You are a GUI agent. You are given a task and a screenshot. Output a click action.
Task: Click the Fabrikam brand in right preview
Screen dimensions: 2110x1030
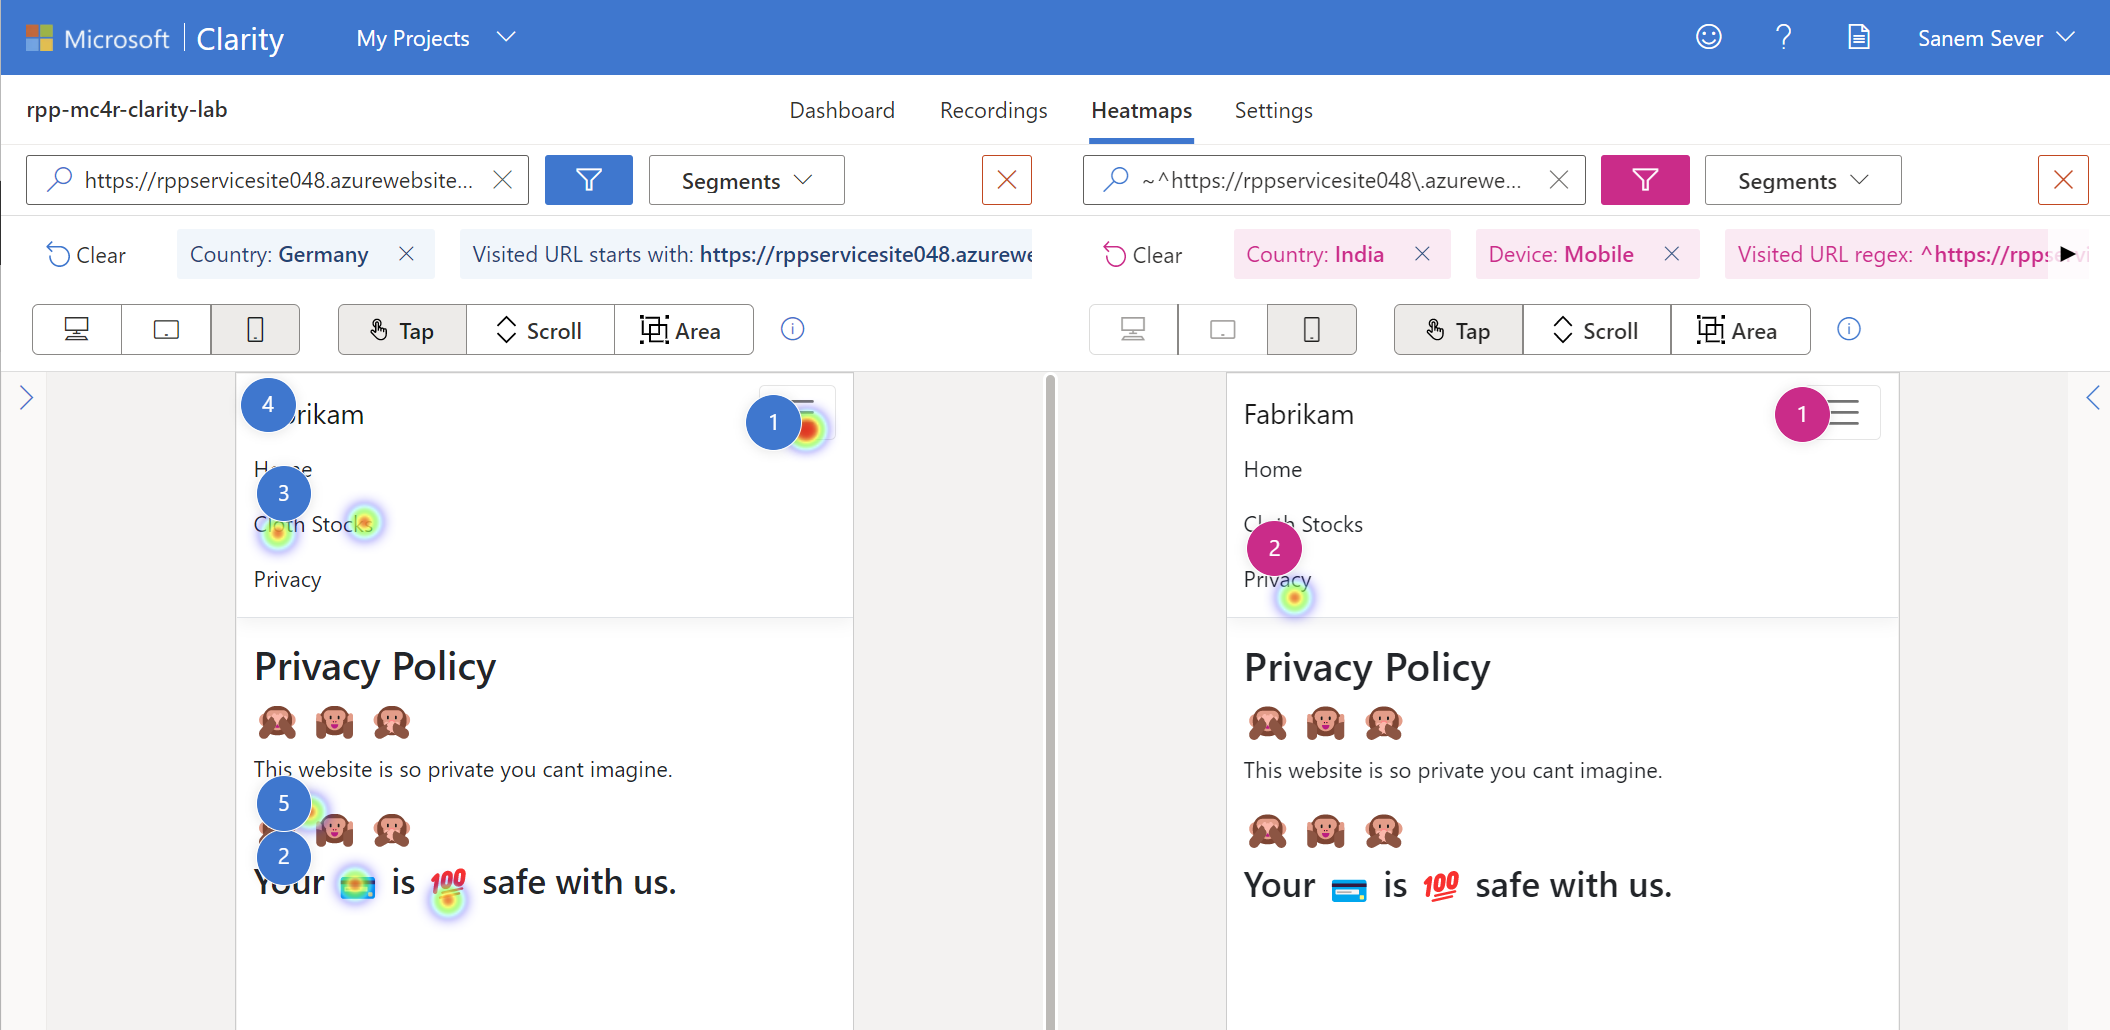[1298, 414]
